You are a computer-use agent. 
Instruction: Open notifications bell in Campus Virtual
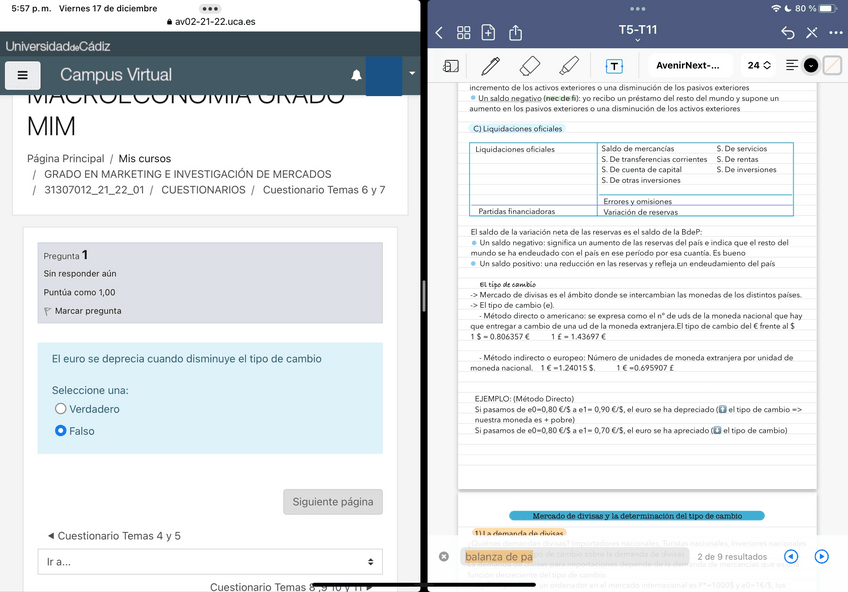[356, 75]
